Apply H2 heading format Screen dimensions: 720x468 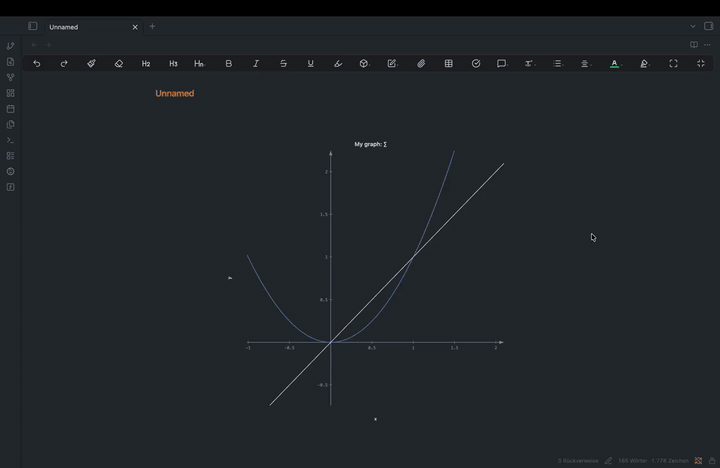point(146,64)
